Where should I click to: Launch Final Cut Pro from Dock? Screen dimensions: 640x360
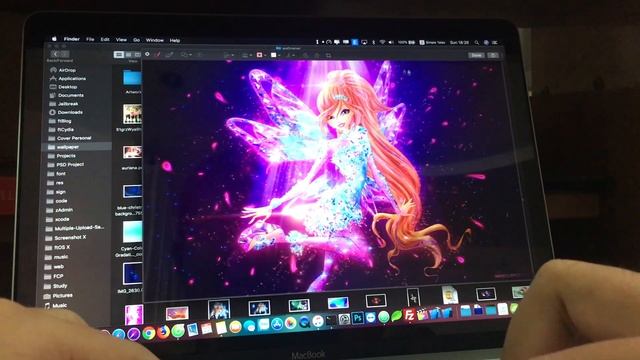pyautogui.click(x=422, y=315)
